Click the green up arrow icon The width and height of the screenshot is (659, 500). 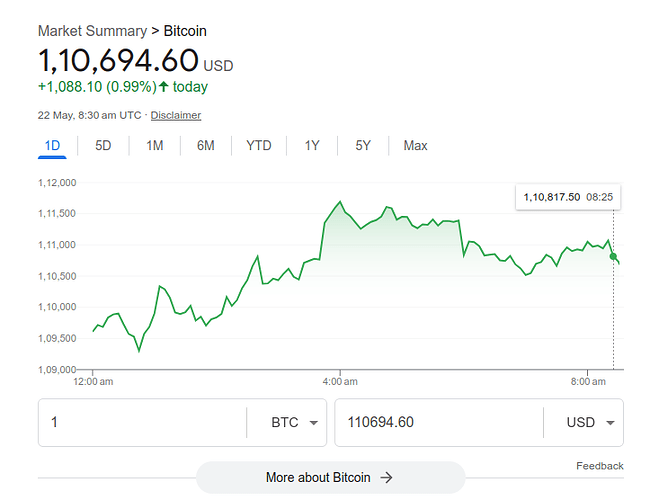(164, 87)
